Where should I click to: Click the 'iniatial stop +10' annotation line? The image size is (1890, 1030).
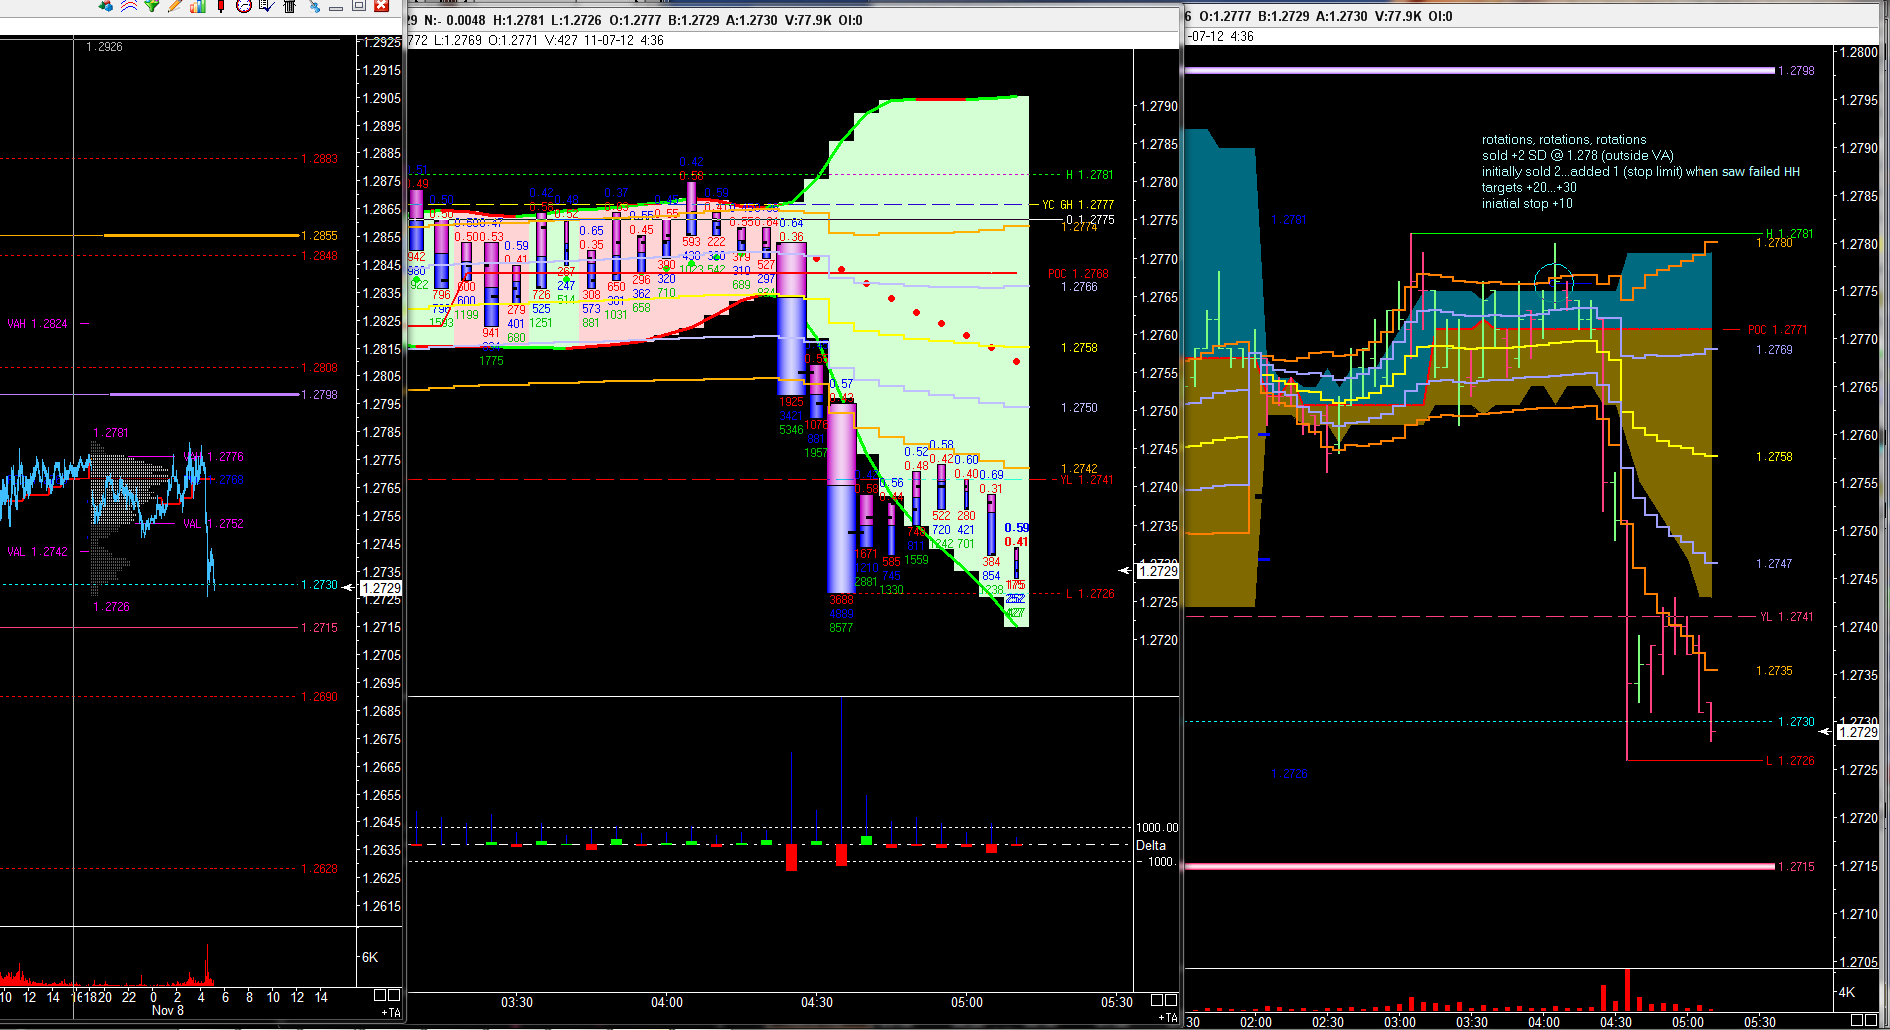pos(1527,204)
